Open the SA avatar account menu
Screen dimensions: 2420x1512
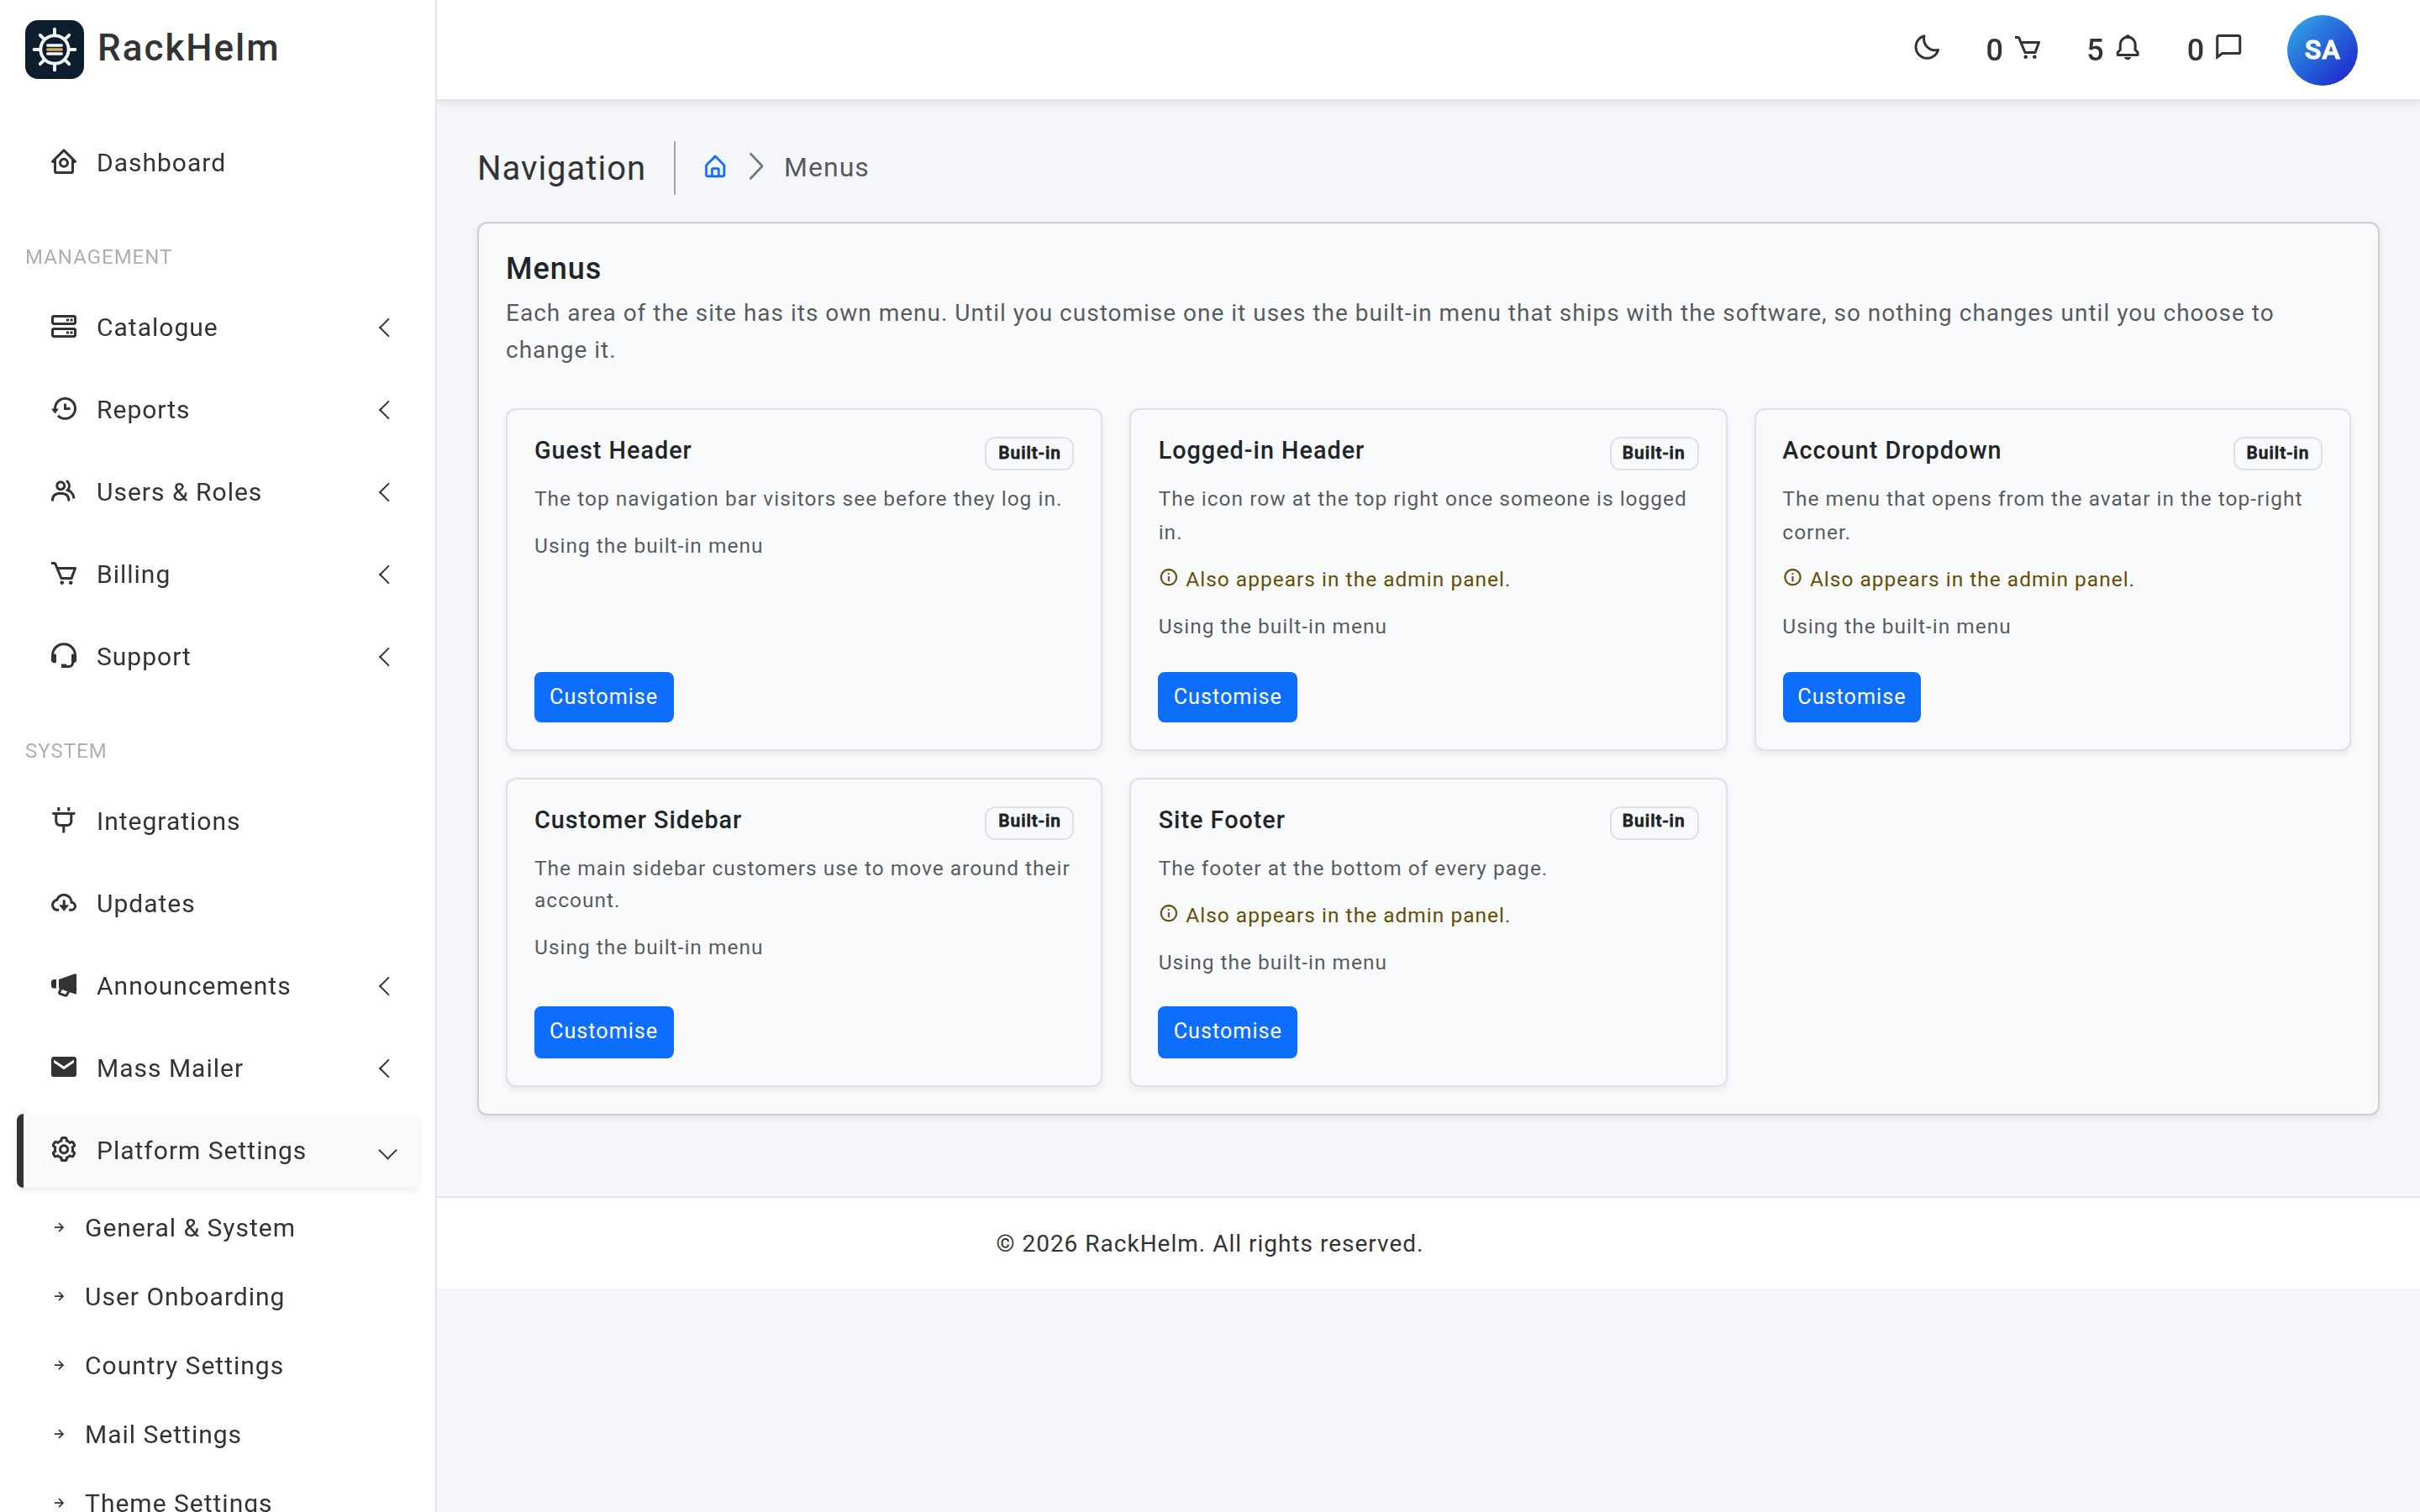click(x=2321, y=50)
